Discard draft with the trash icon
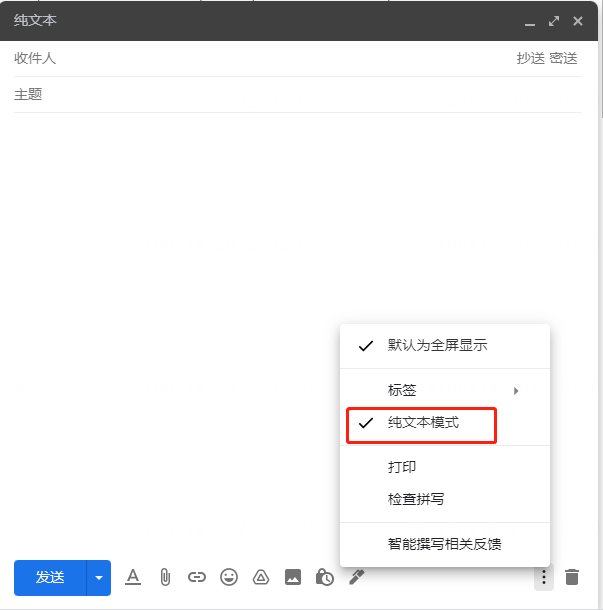The height and width of the screenshot is (610, 603). pos(572,577)
